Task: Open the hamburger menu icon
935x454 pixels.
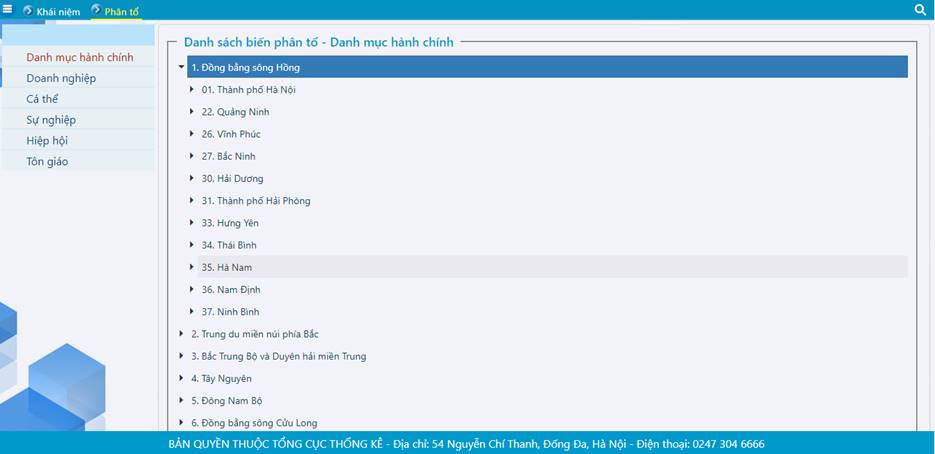Action: coord(8,10)
